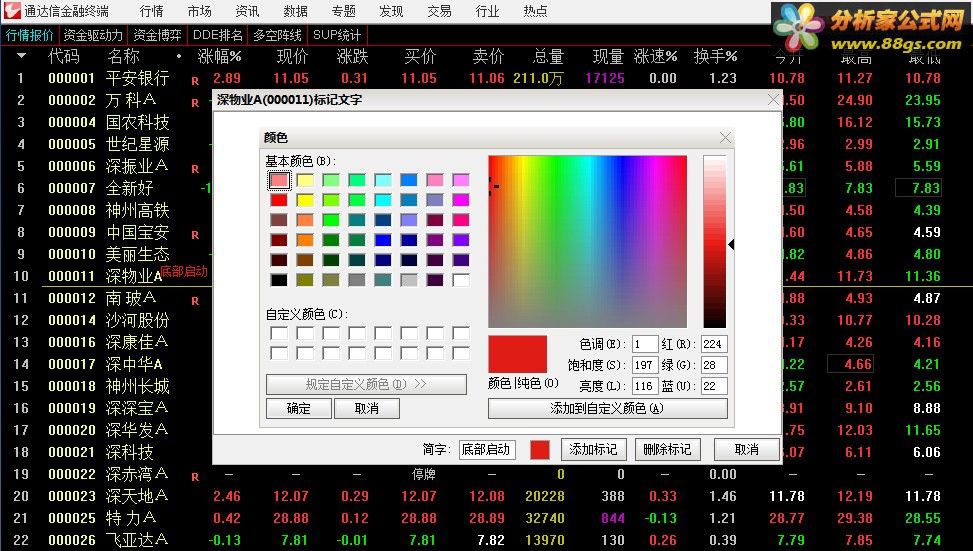This screenshot has height=551, width=973.
Task: Open the 行业 menu
Action: [x=487, y=11]
